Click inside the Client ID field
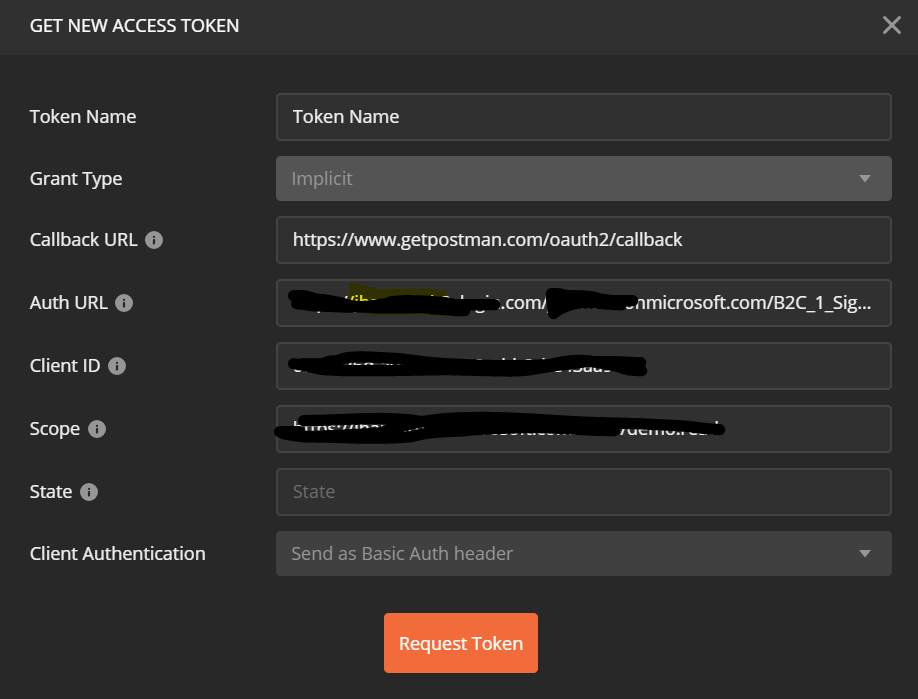The image size is (918, 699). [x=583, y=366]
